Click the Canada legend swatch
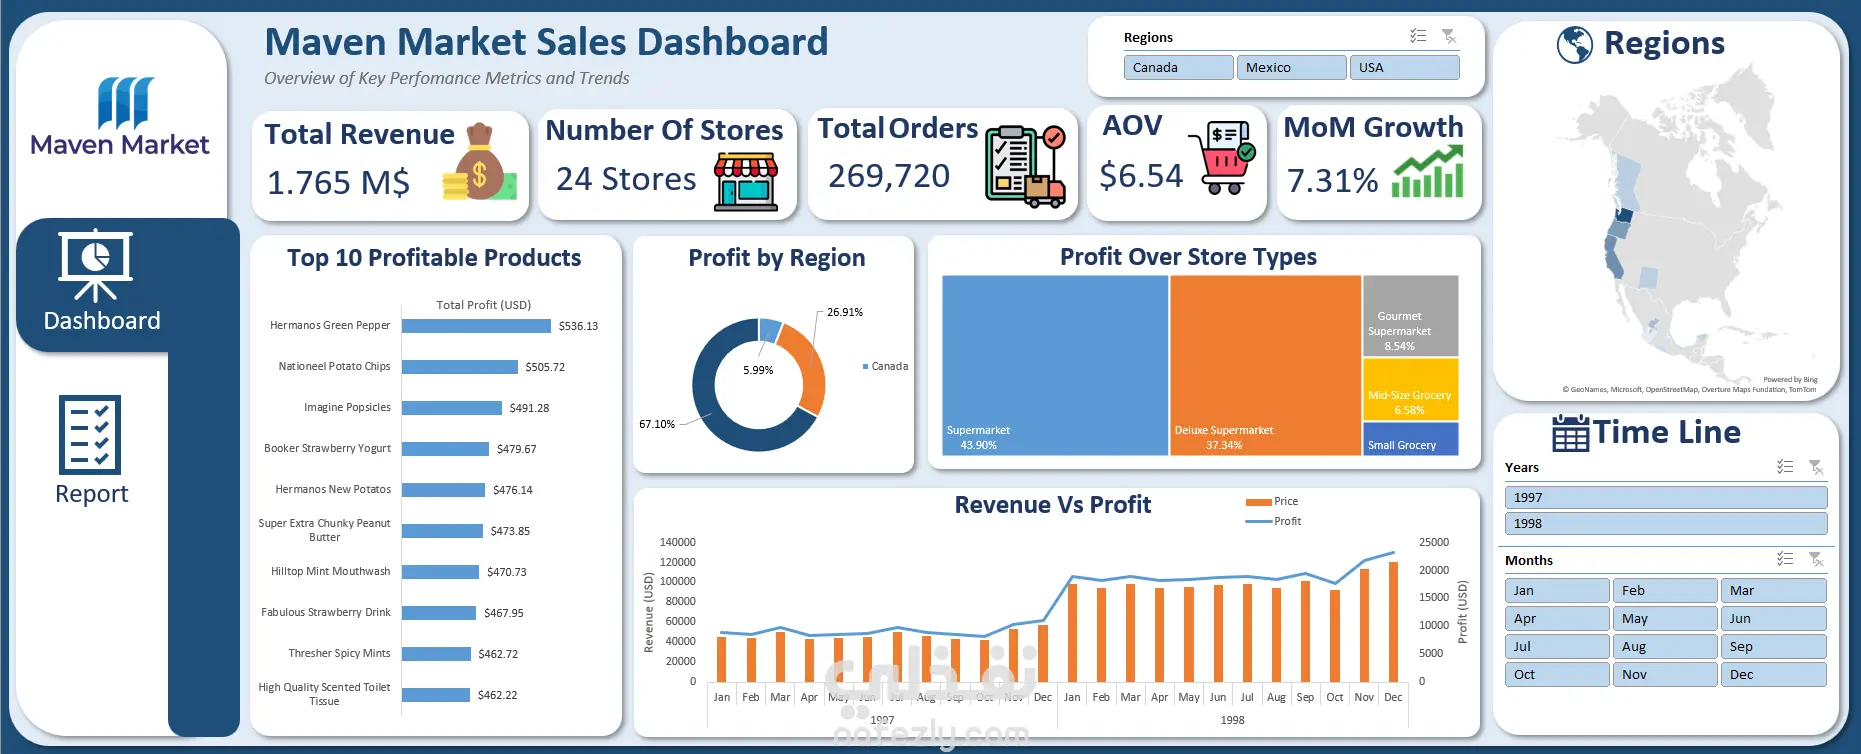Image resolution: width=1861 pixels, height=754 pixels. click(x=866, y=366)
